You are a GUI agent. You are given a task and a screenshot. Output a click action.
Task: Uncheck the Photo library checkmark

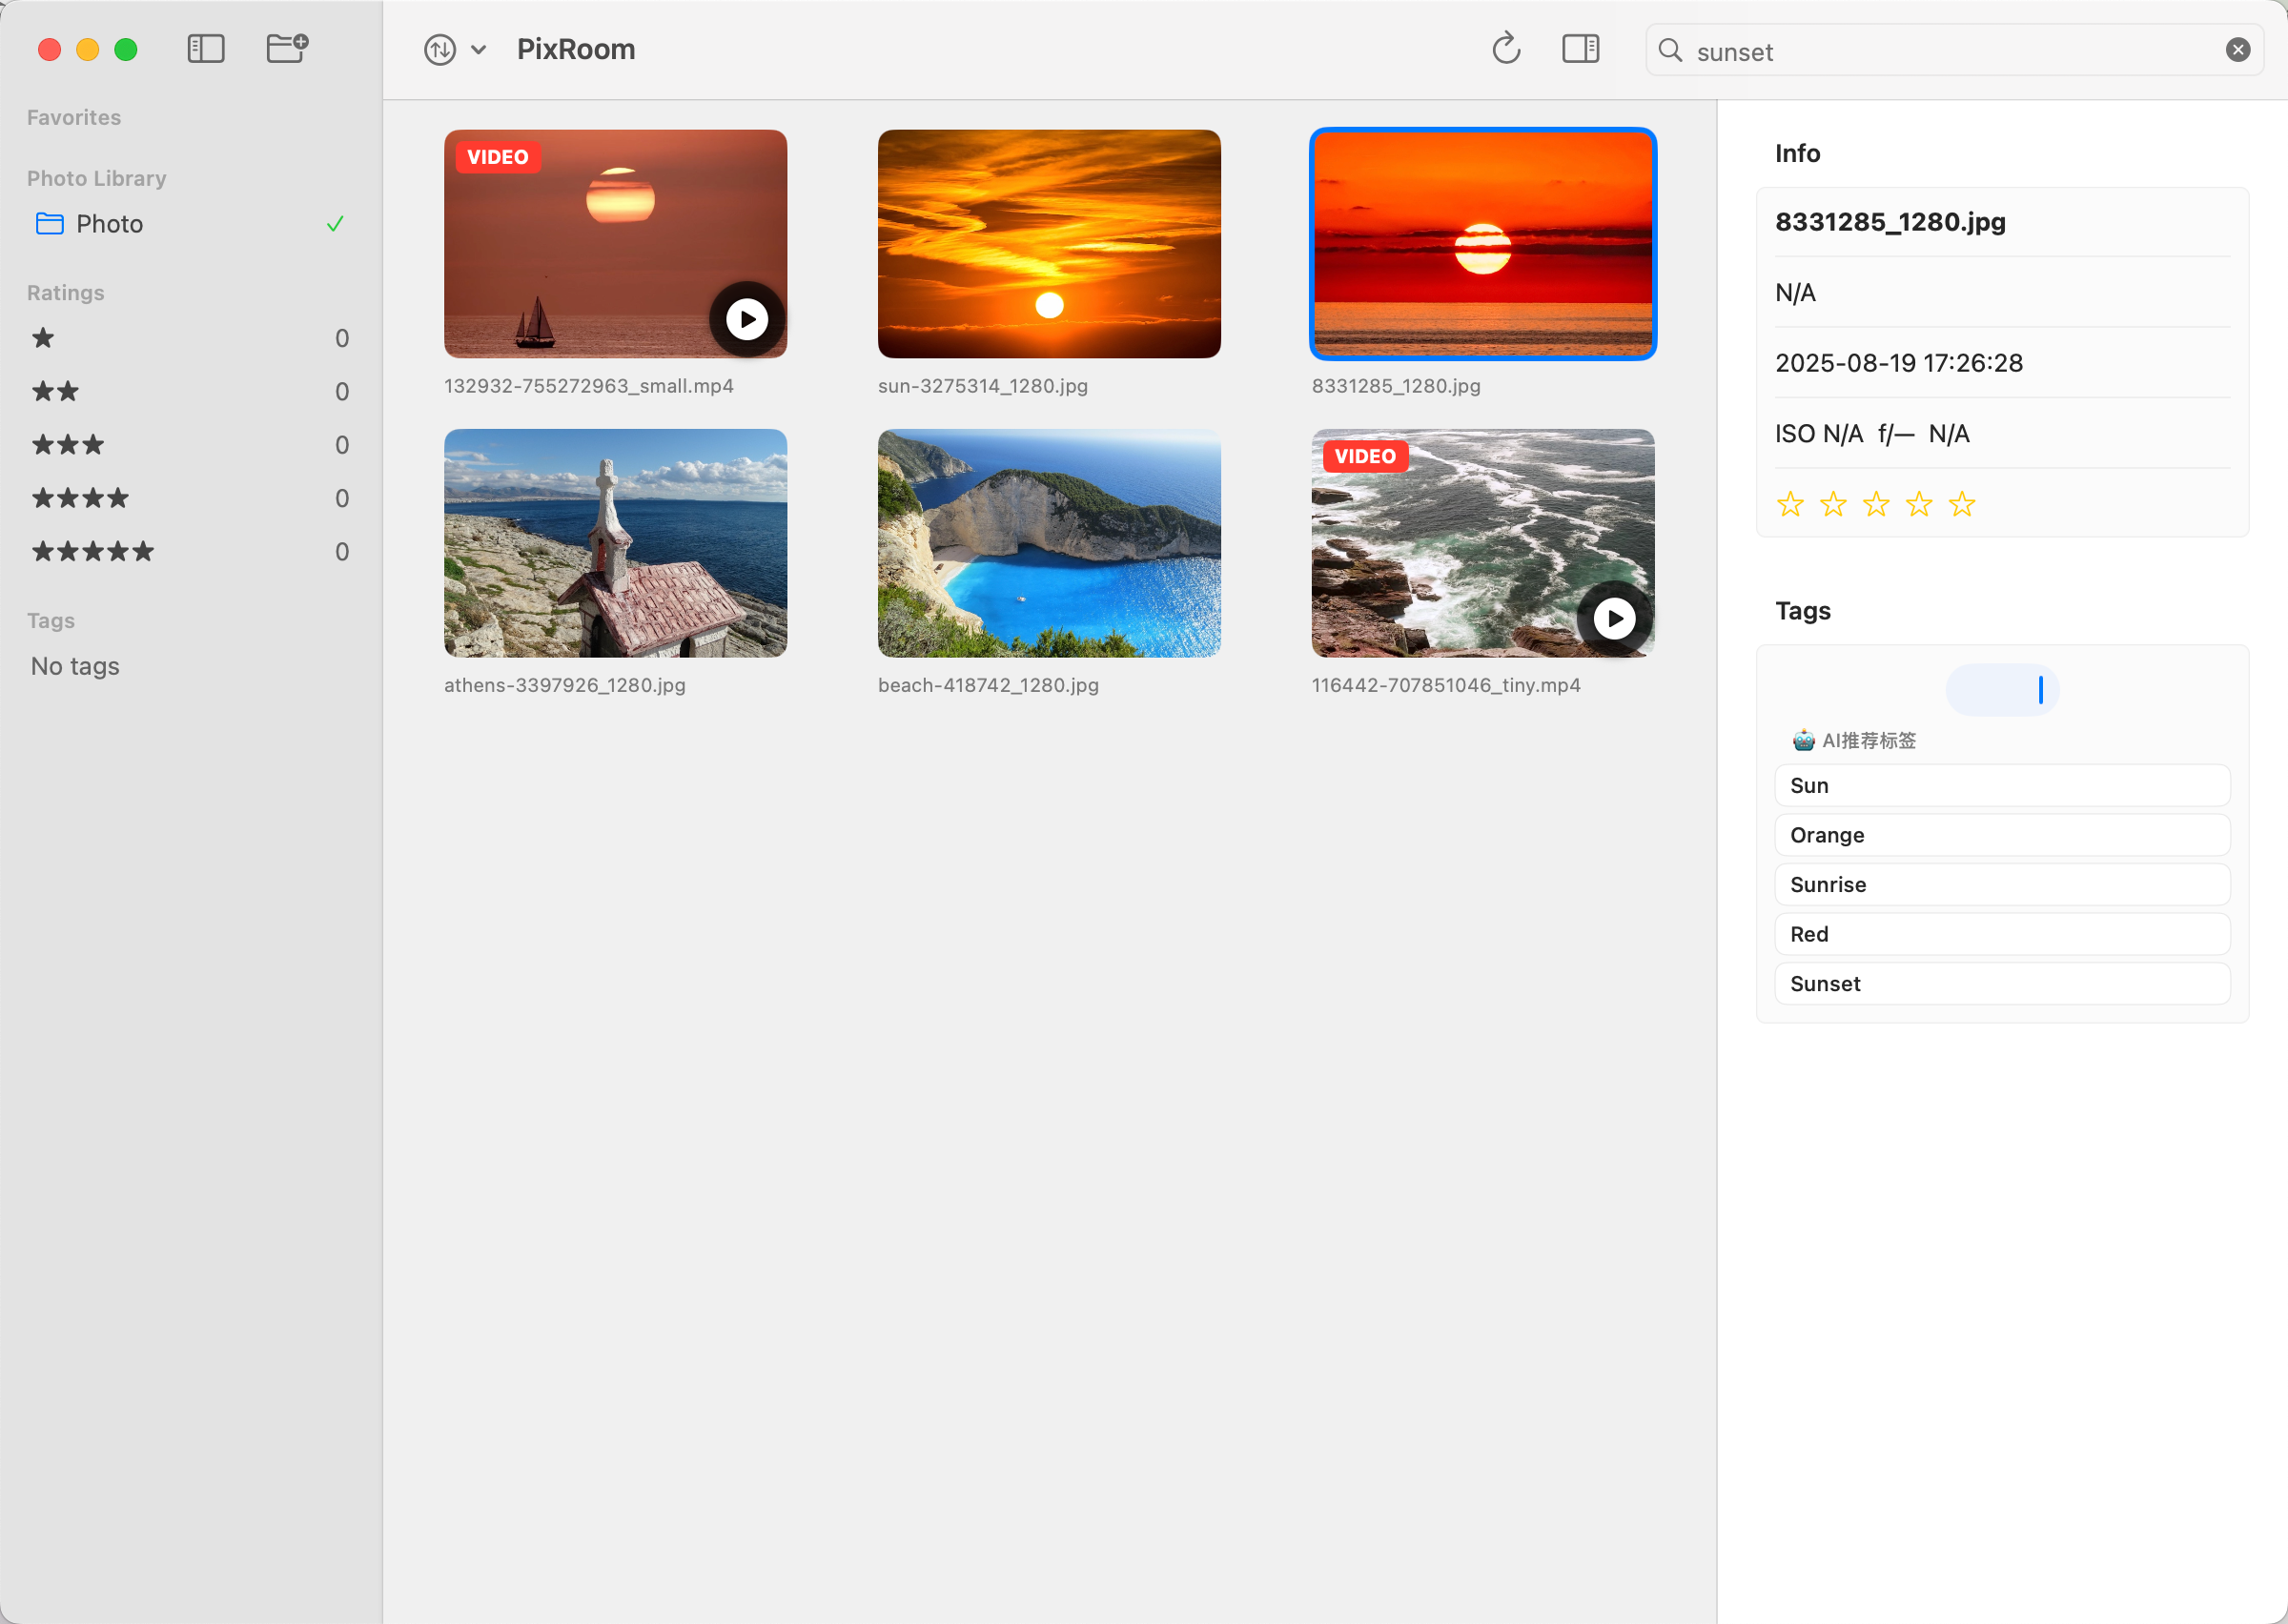[x=335, y=223]
